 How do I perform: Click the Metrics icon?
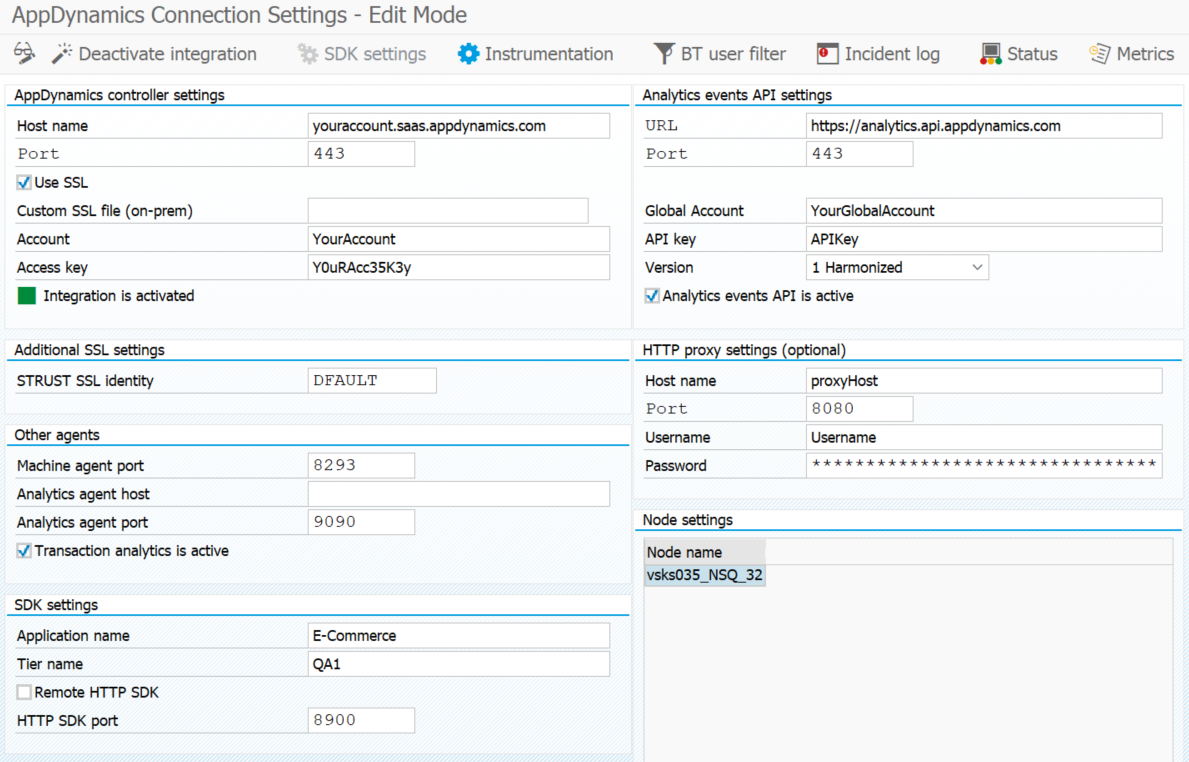pos(1100,54)
